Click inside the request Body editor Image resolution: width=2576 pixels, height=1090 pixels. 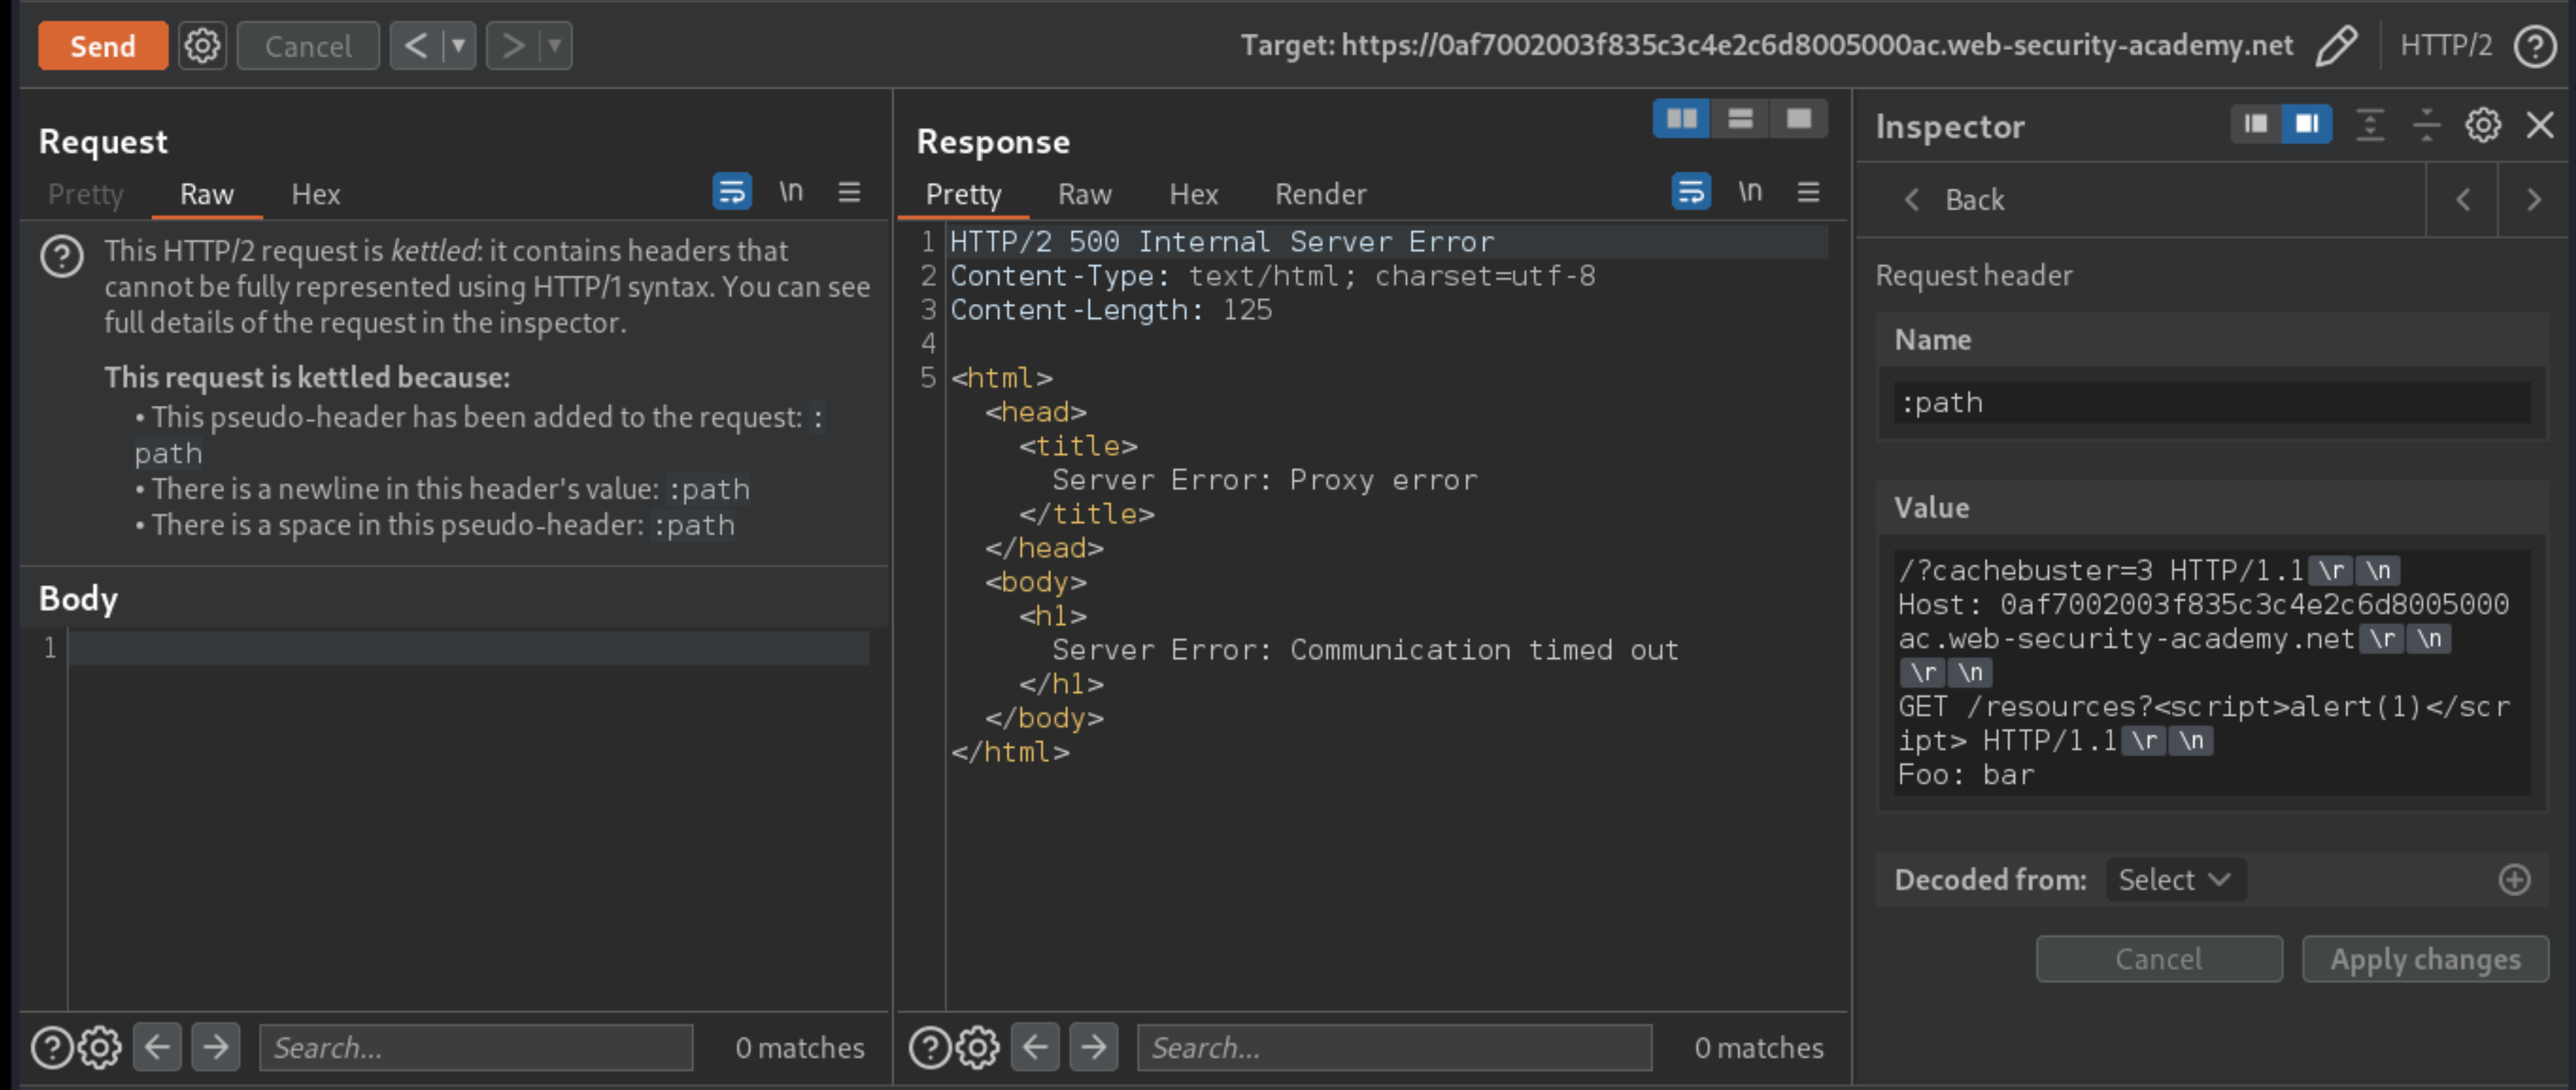click(469, 818)
